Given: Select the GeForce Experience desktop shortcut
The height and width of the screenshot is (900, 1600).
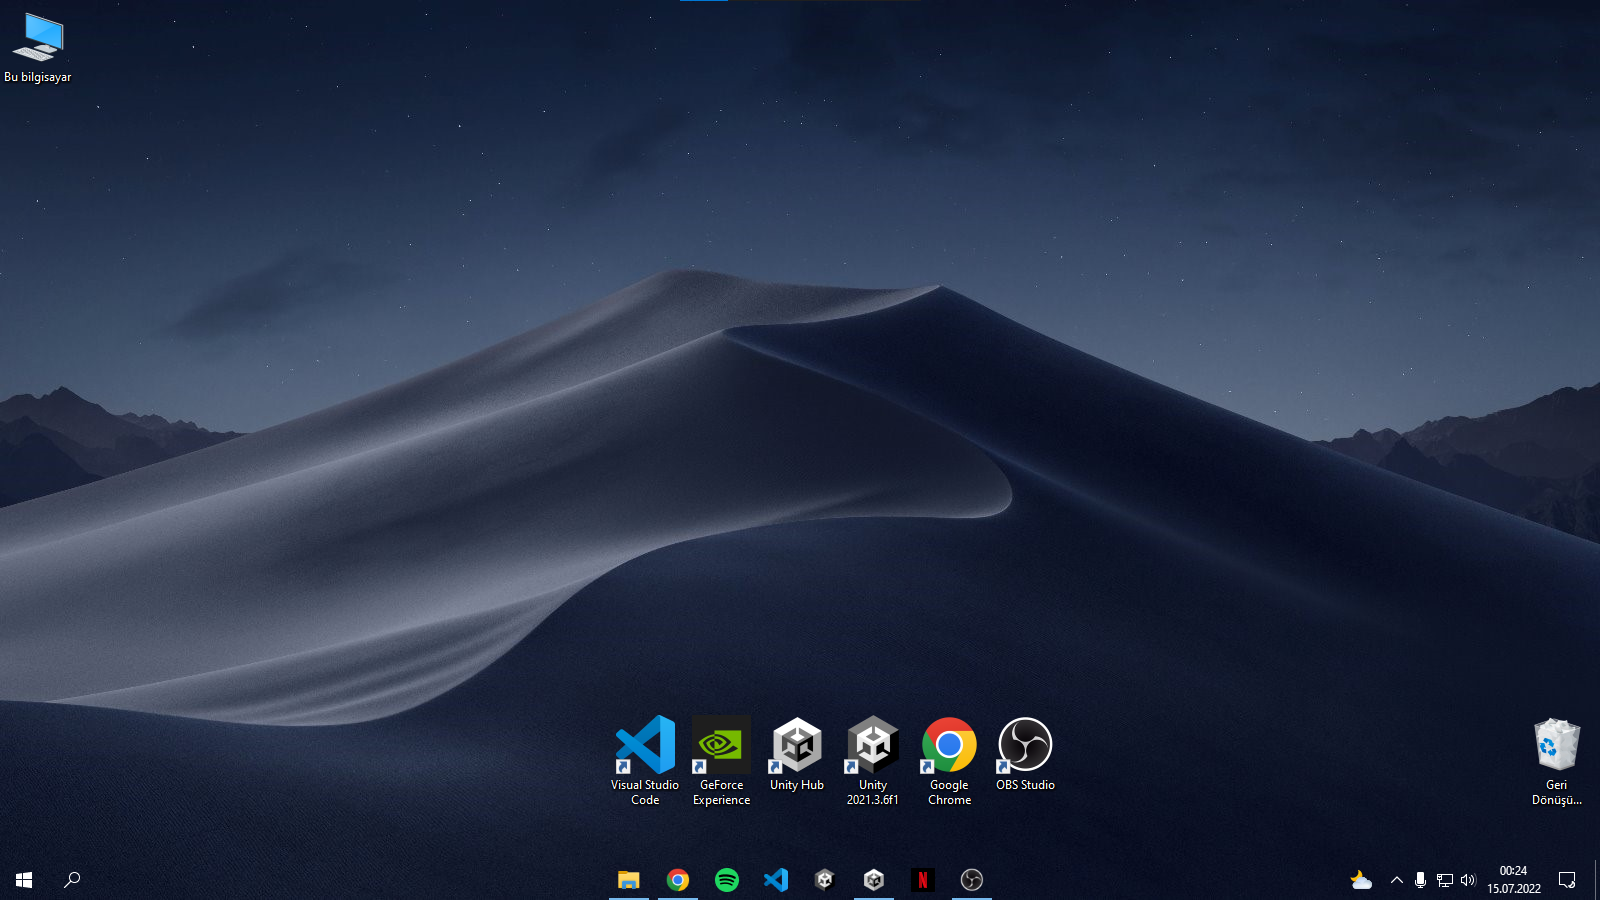Looking at the screenshot, I should 721,760.
